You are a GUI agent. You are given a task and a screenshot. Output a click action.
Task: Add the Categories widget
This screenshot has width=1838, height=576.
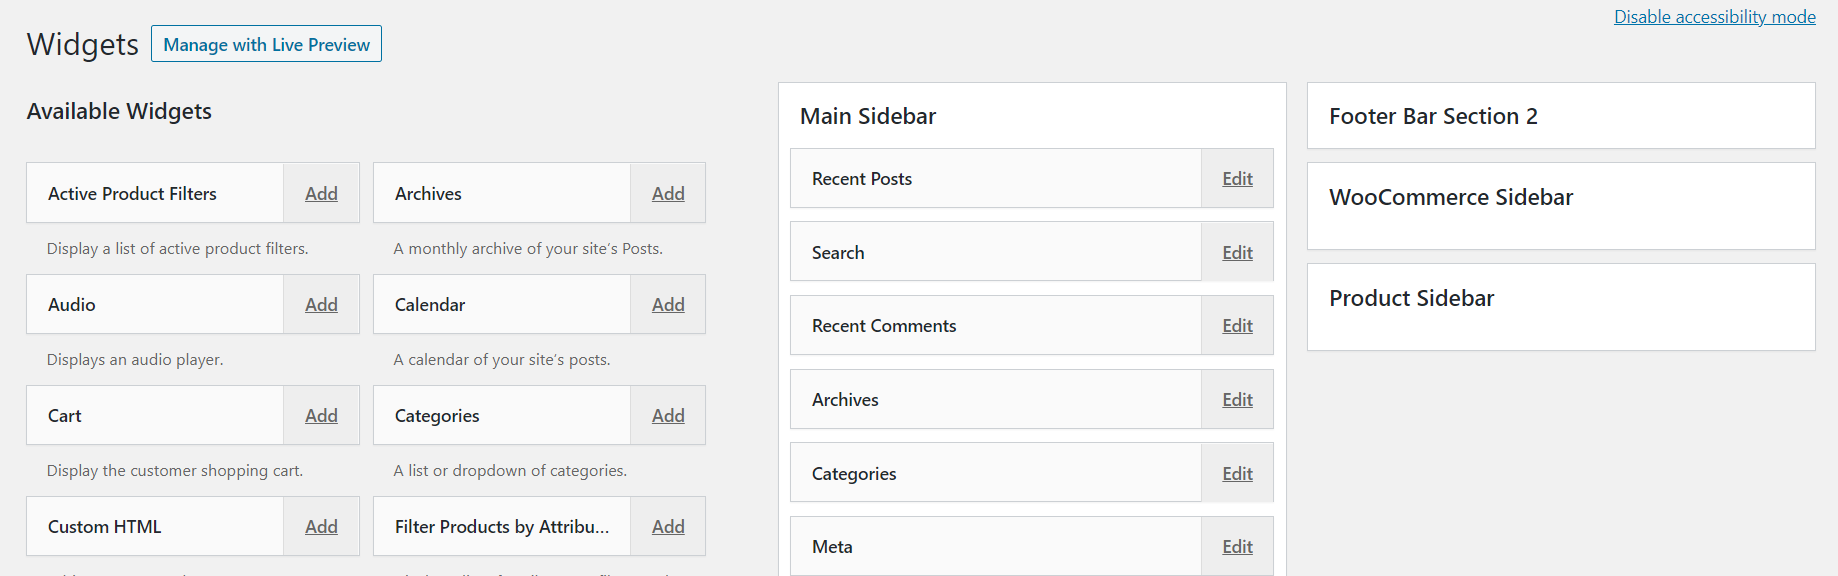point(668,416)
